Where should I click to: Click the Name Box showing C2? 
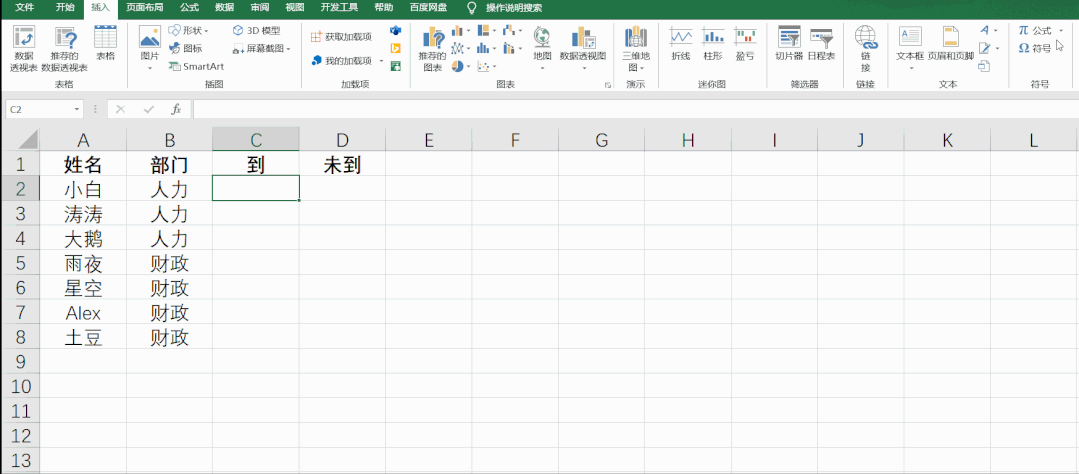coord(39,109)
